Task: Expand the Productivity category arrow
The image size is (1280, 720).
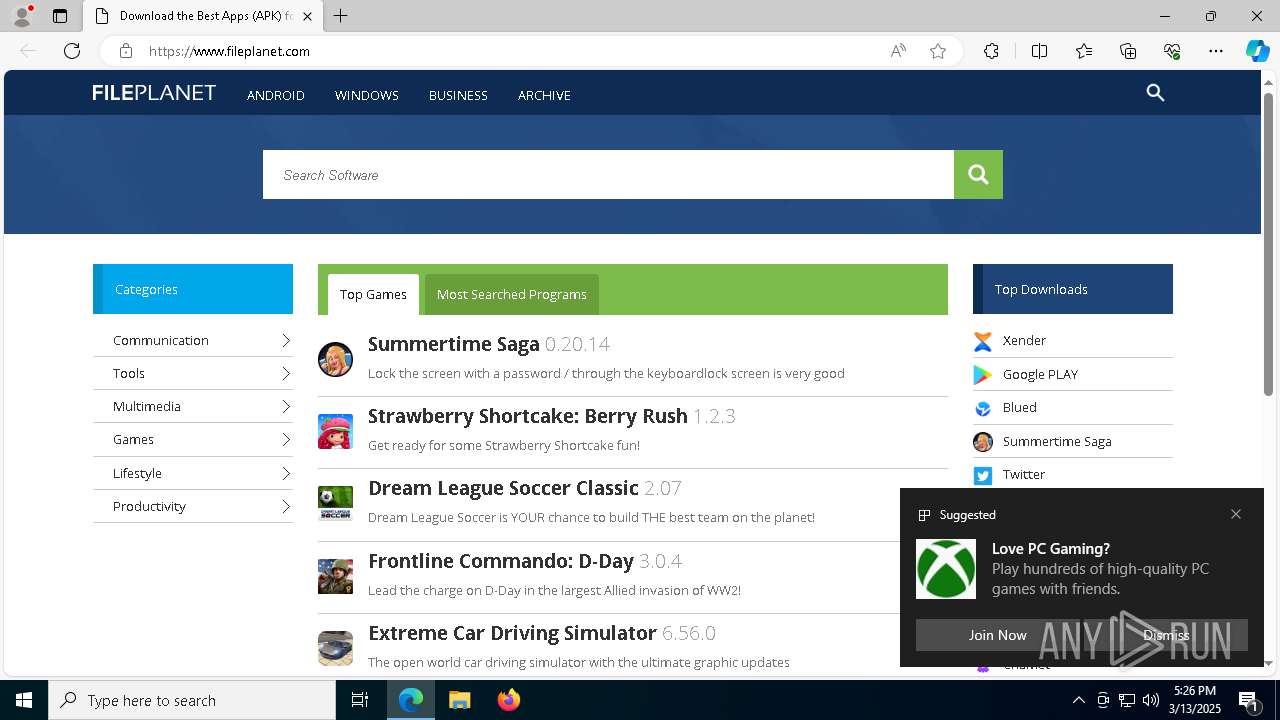Action: coord(285,507)
